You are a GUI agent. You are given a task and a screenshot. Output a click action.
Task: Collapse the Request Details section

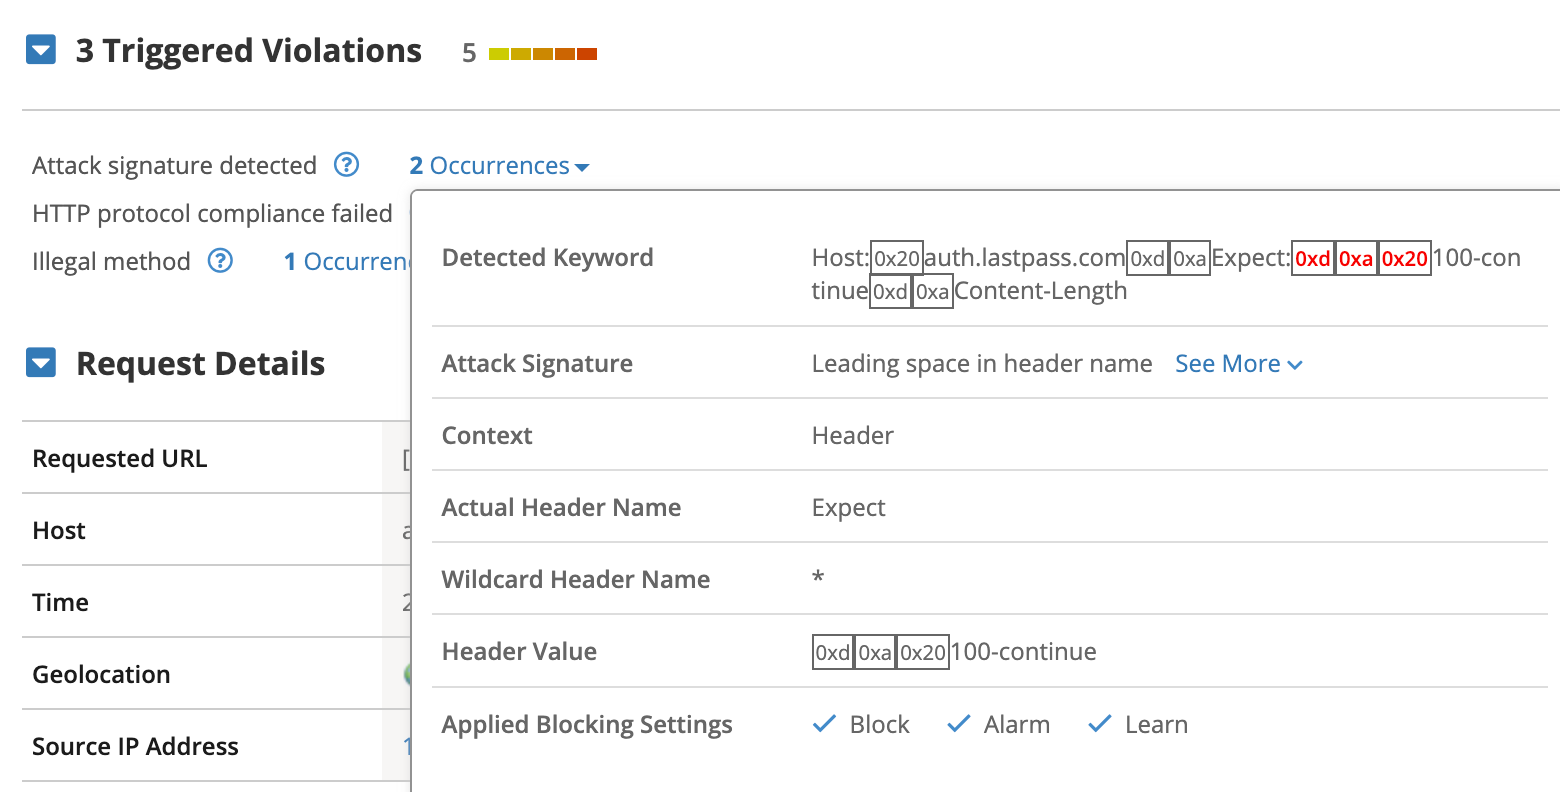tap(40, 363)
